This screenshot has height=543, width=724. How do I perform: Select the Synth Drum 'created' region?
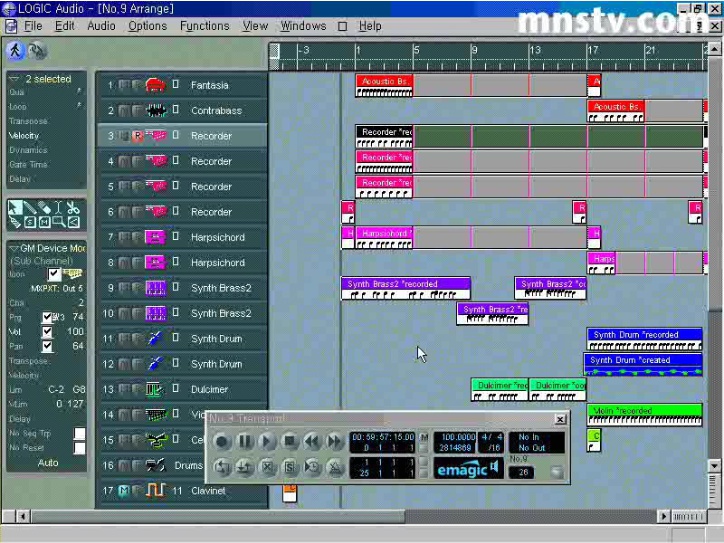[x=643, y=364]
